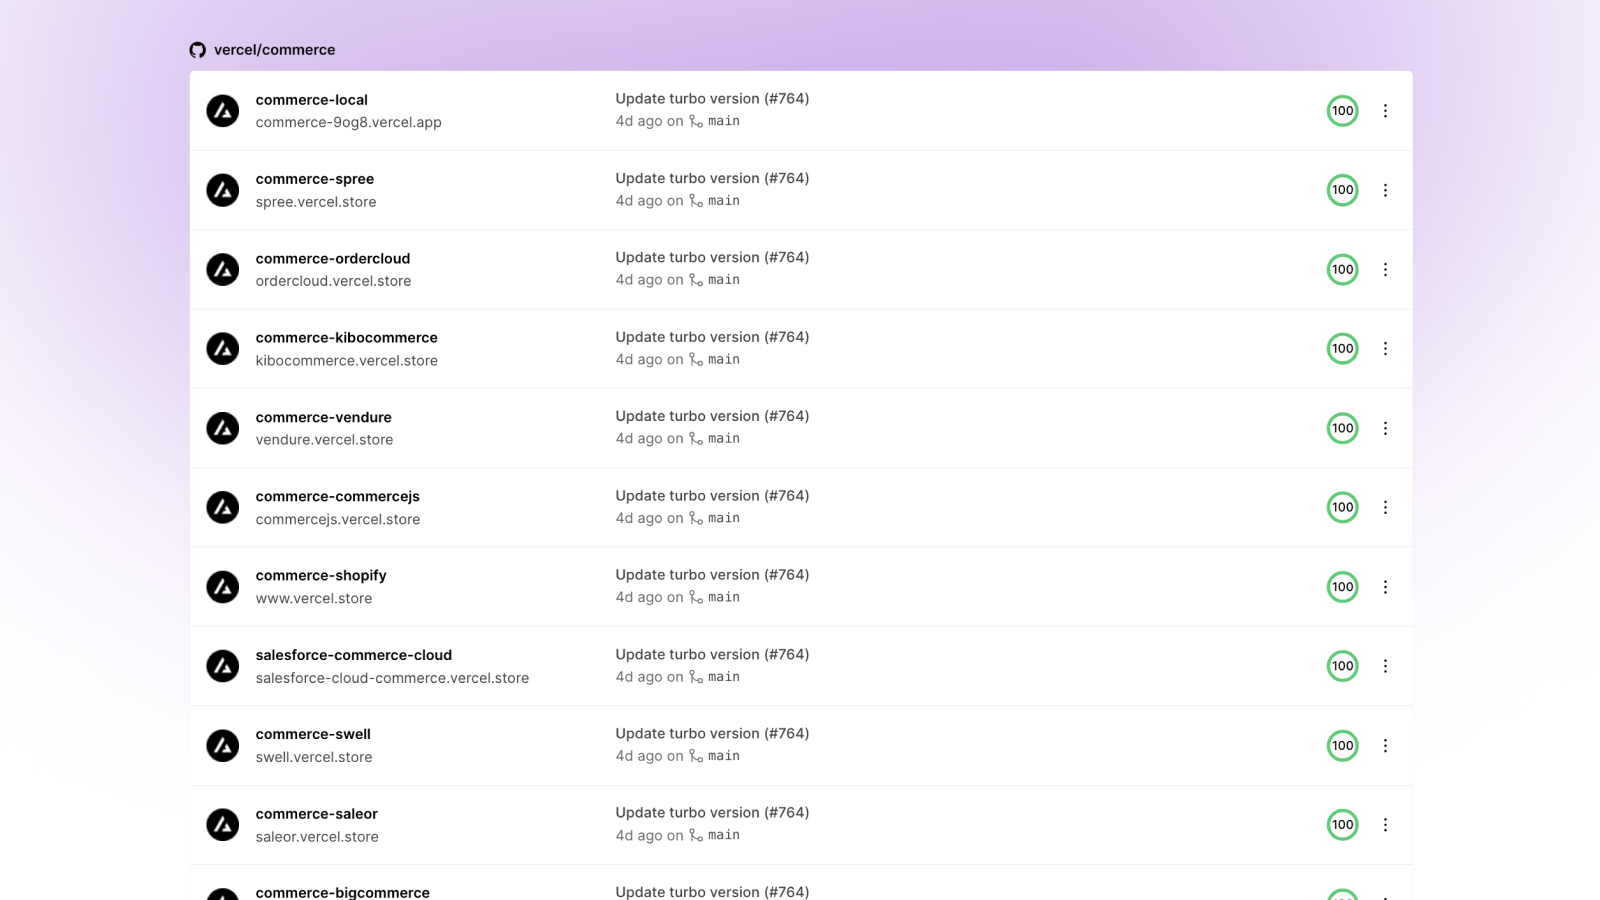Click the GitHub logo next to vercel/commerce
This screenshot has height=900, width=1600.
click(x=197, y=49)
